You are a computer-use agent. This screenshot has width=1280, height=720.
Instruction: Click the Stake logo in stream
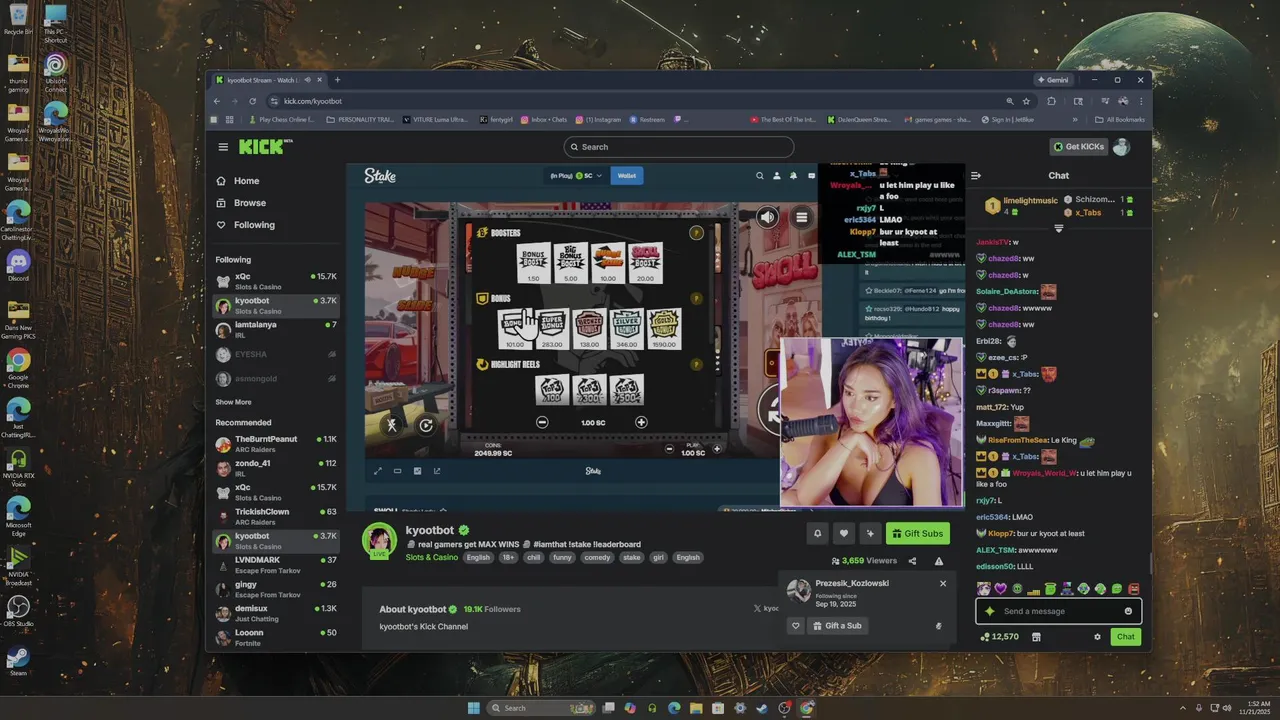pyautogui.click(x=380, y=176)
